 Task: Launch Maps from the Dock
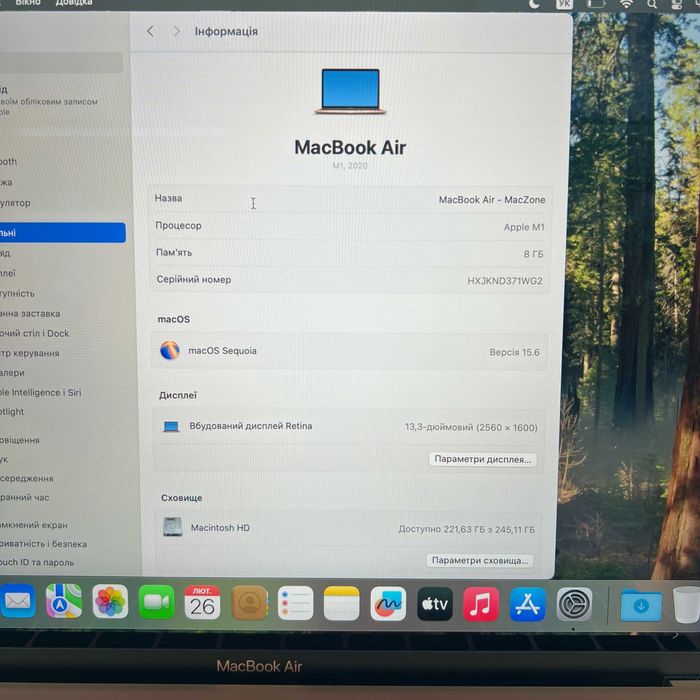click(64, 601)
